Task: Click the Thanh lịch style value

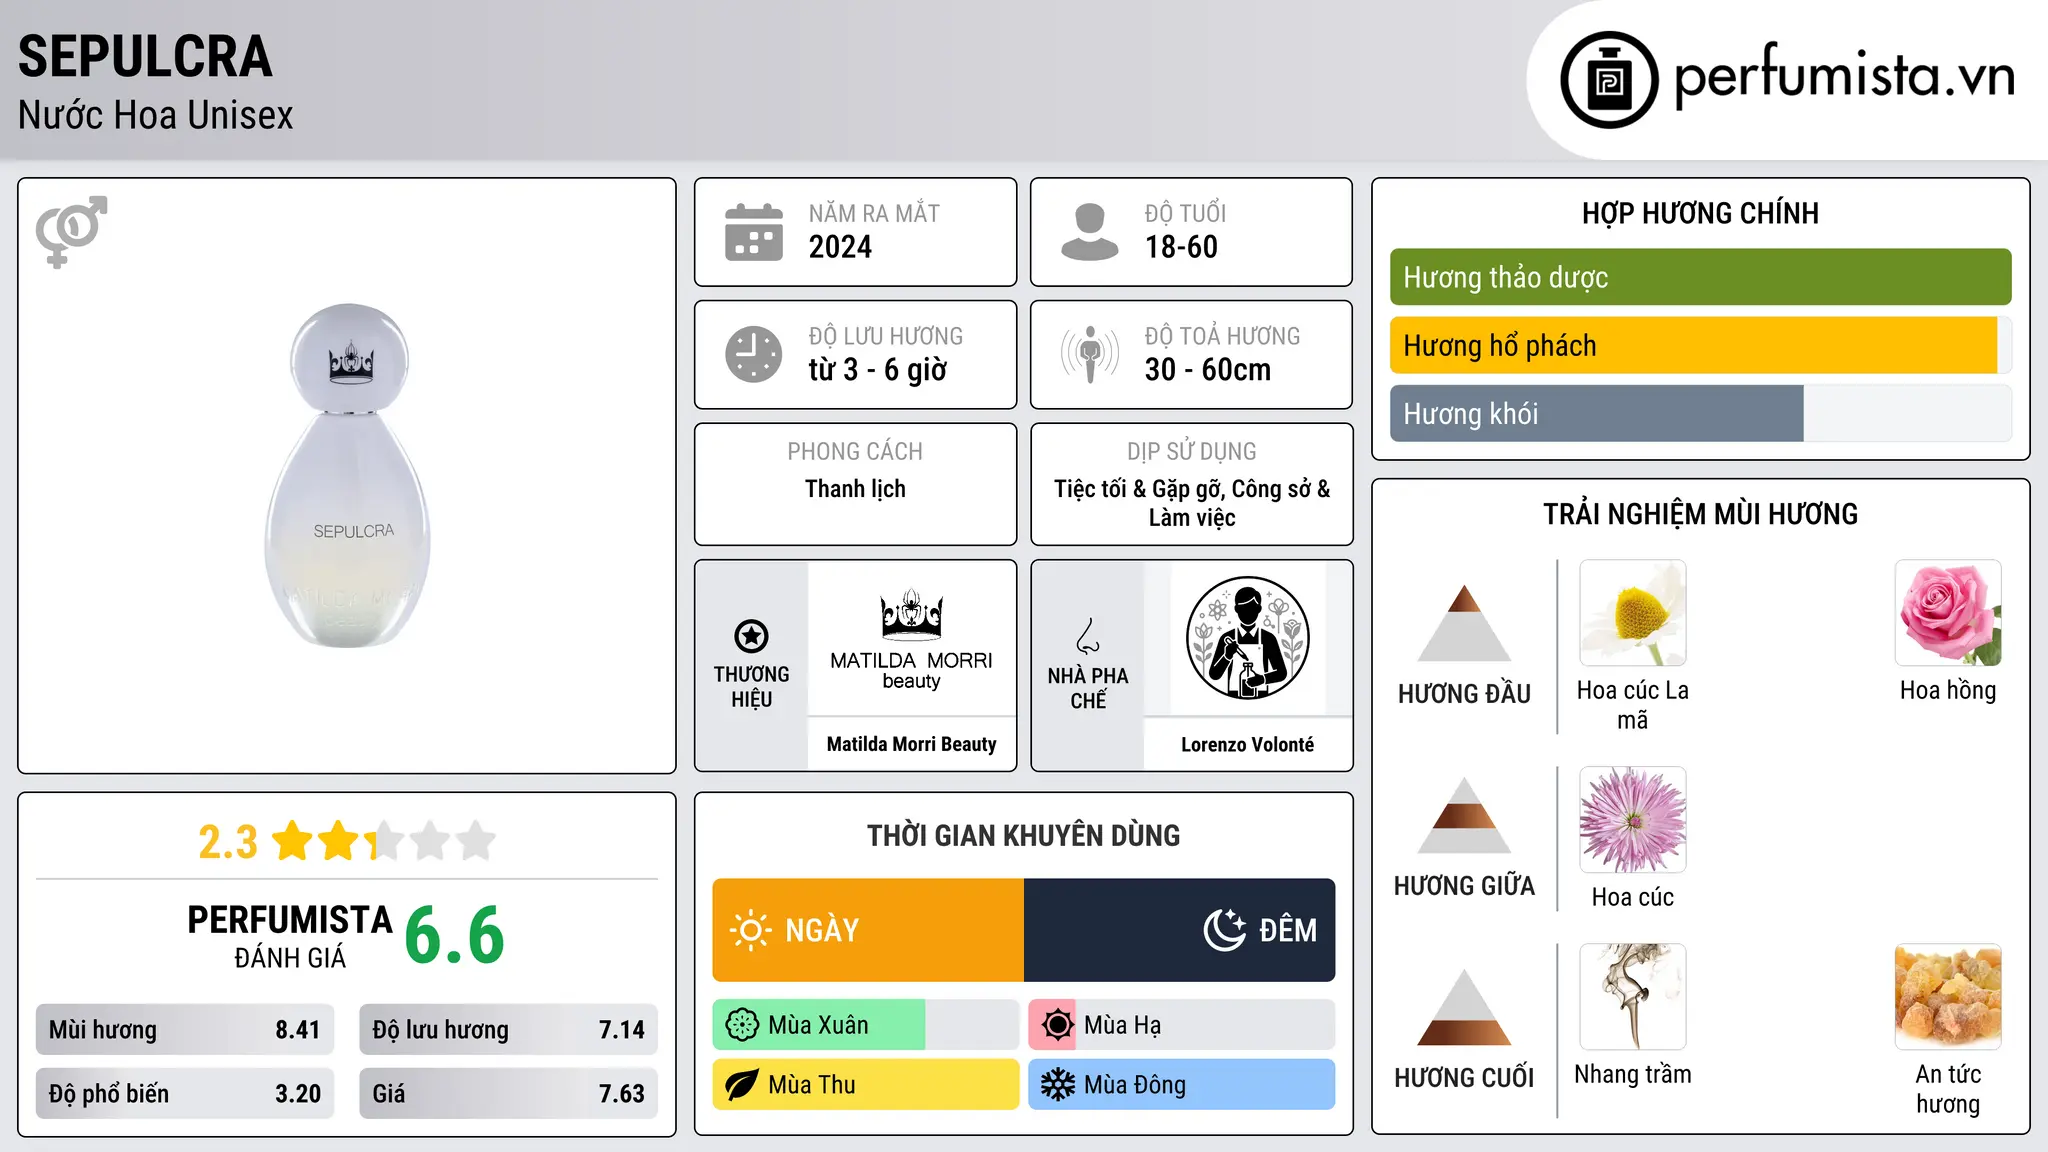Action: (x=855, y=489)
